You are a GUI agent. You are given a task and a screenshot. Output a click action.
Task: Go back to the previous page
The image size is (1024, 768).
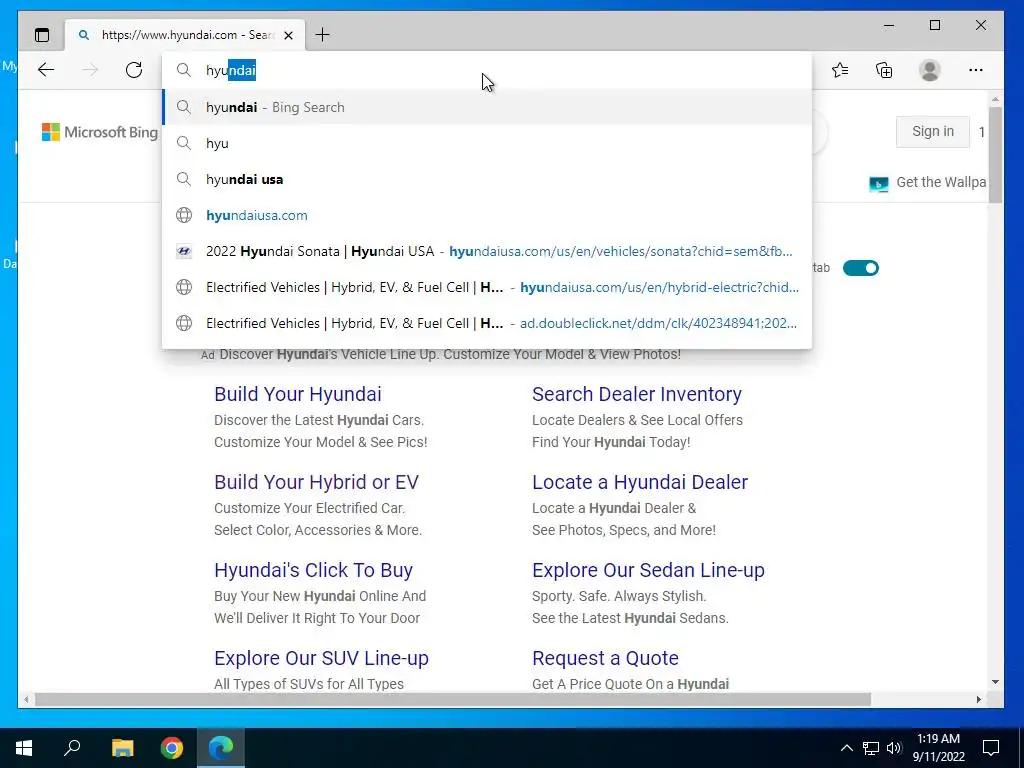[x=46, y=70]
